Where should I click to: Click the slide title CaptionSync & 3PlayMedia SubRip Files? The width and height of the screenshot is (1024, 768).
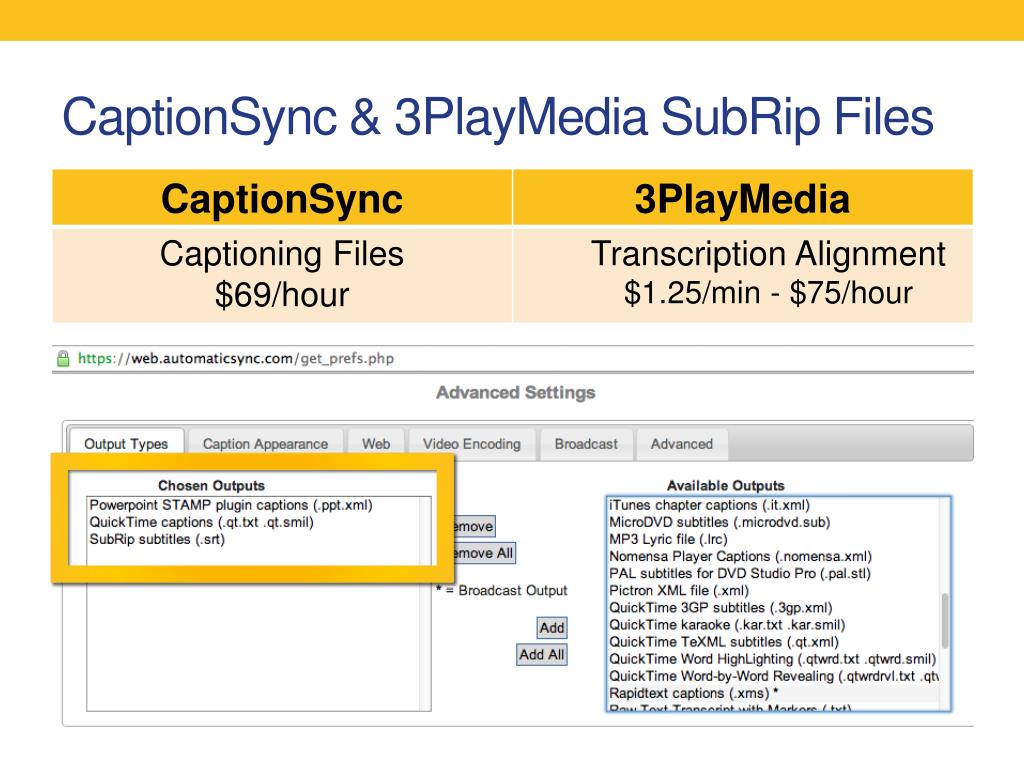pyautogui.click(x=498, y=117)
